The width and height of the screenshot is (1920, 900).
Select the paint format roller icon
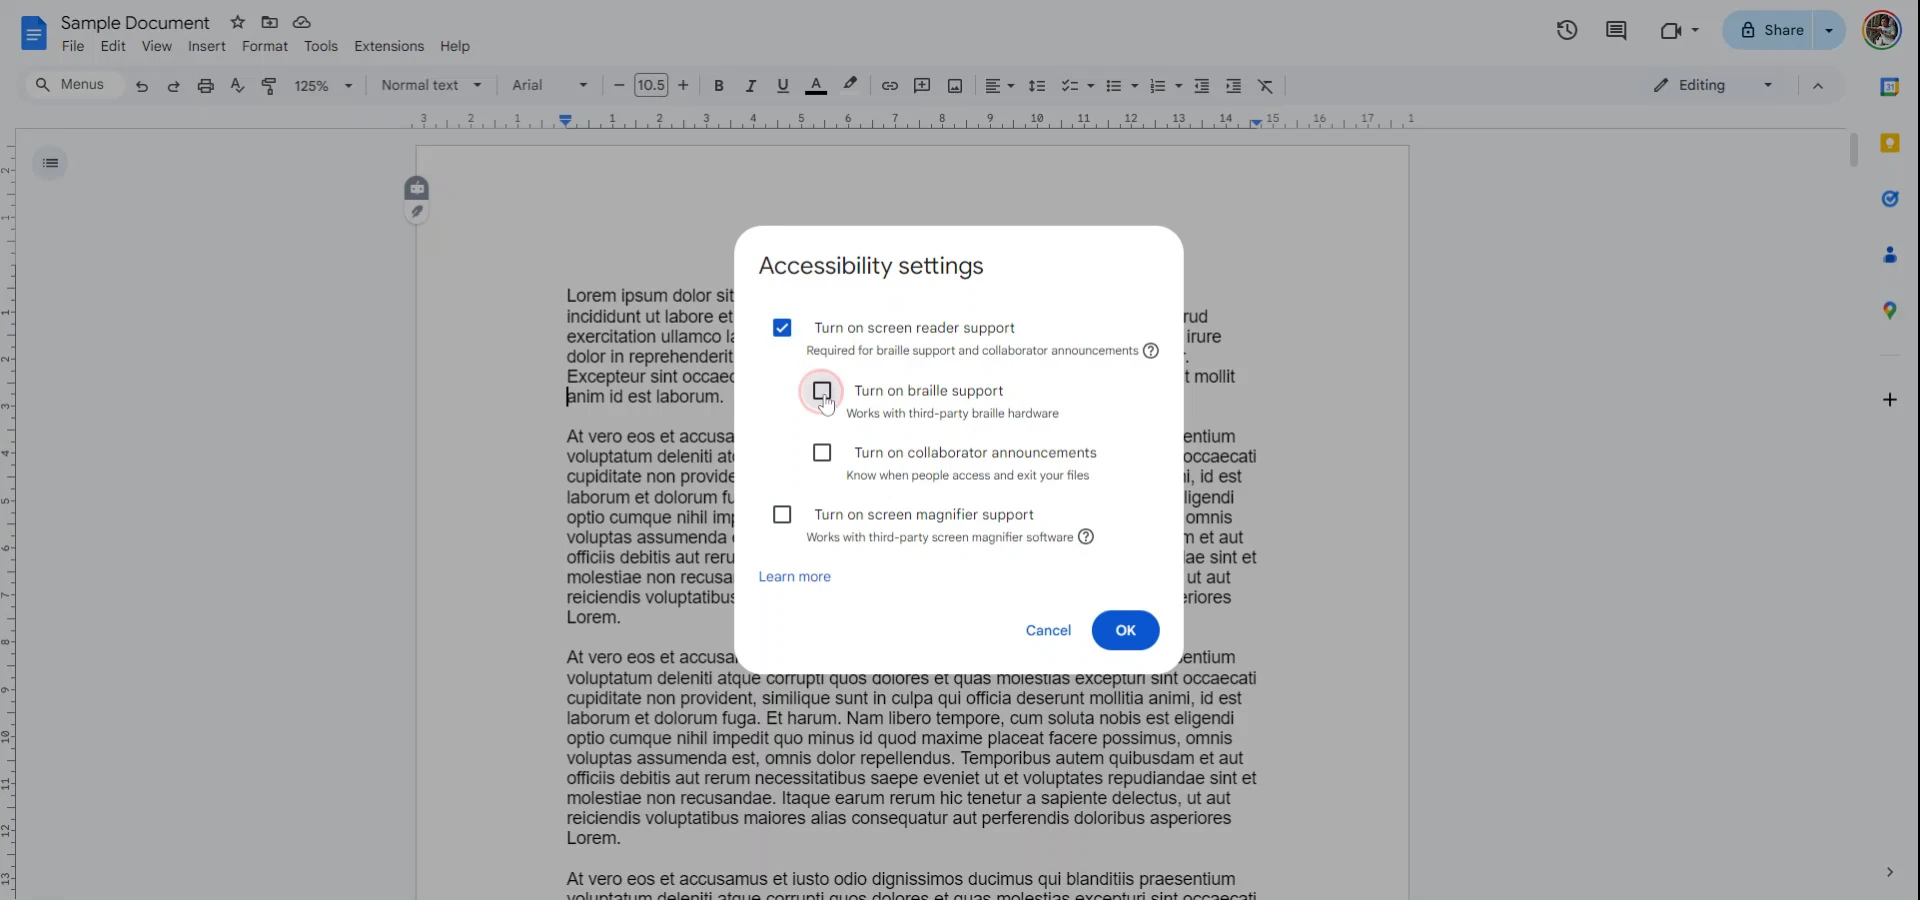[268, 86]
